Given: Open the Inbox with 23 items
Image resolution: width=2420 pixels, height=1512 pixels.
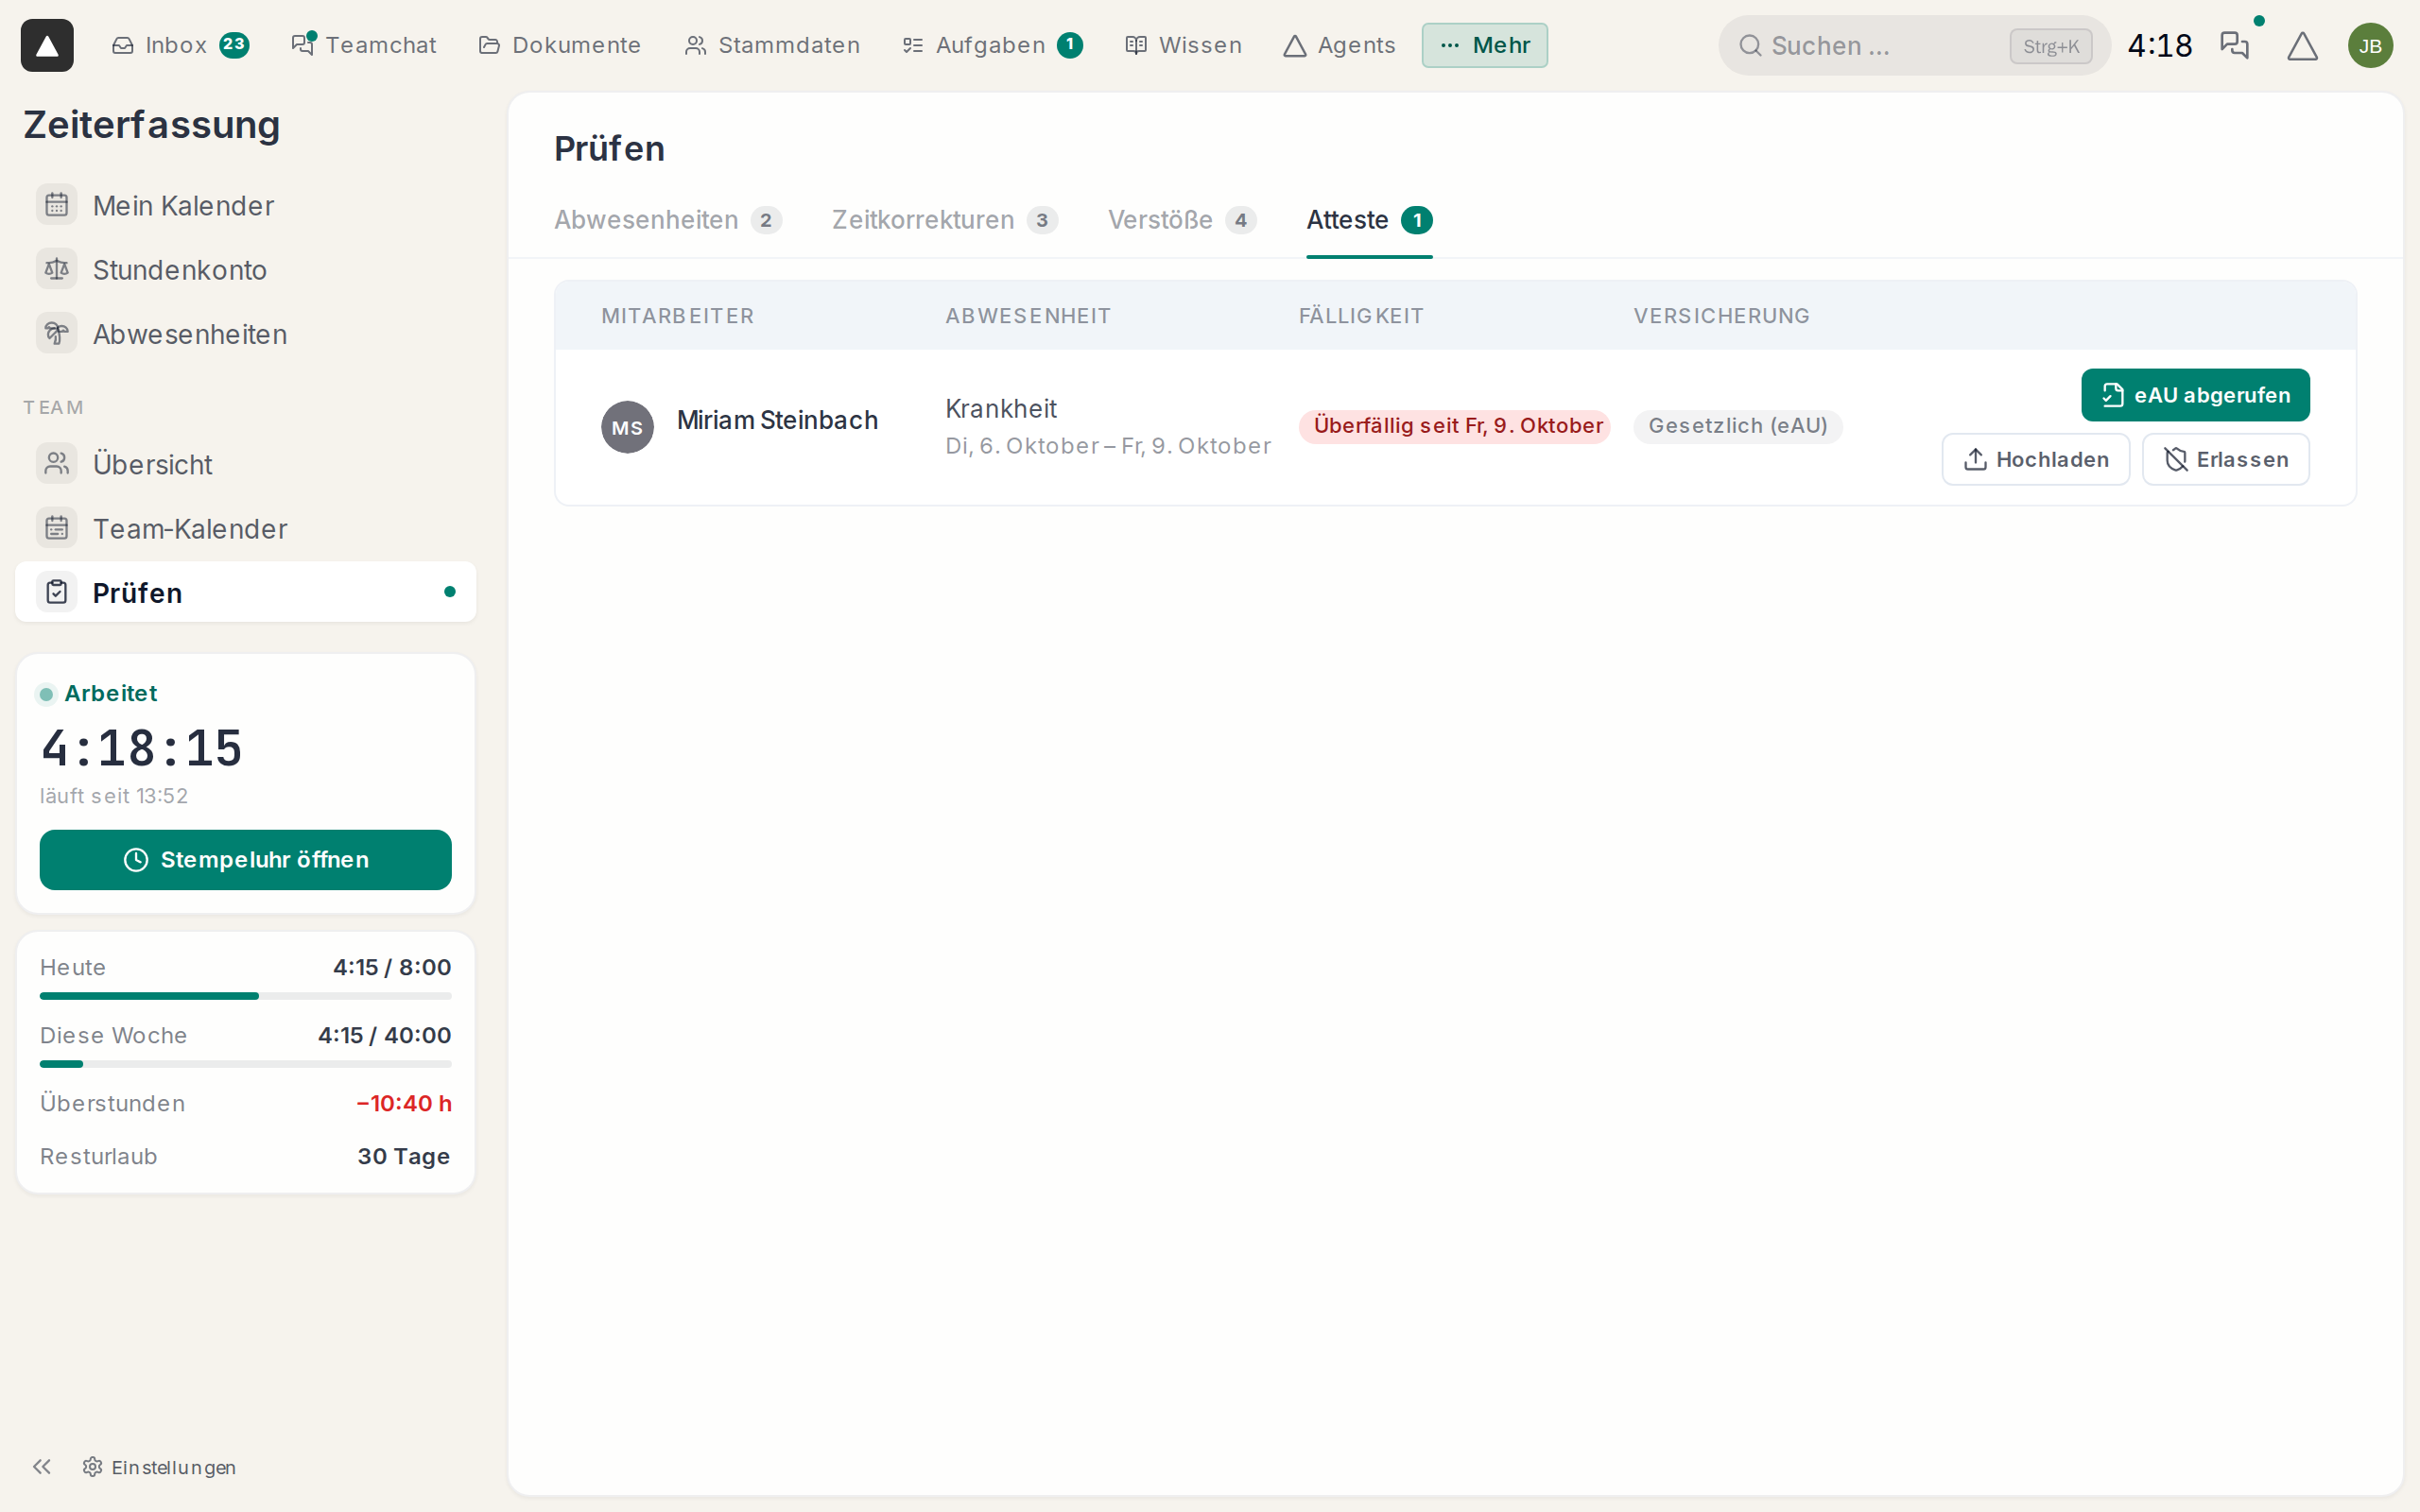Looking at the screenshot, I should [x=180, y=45].
